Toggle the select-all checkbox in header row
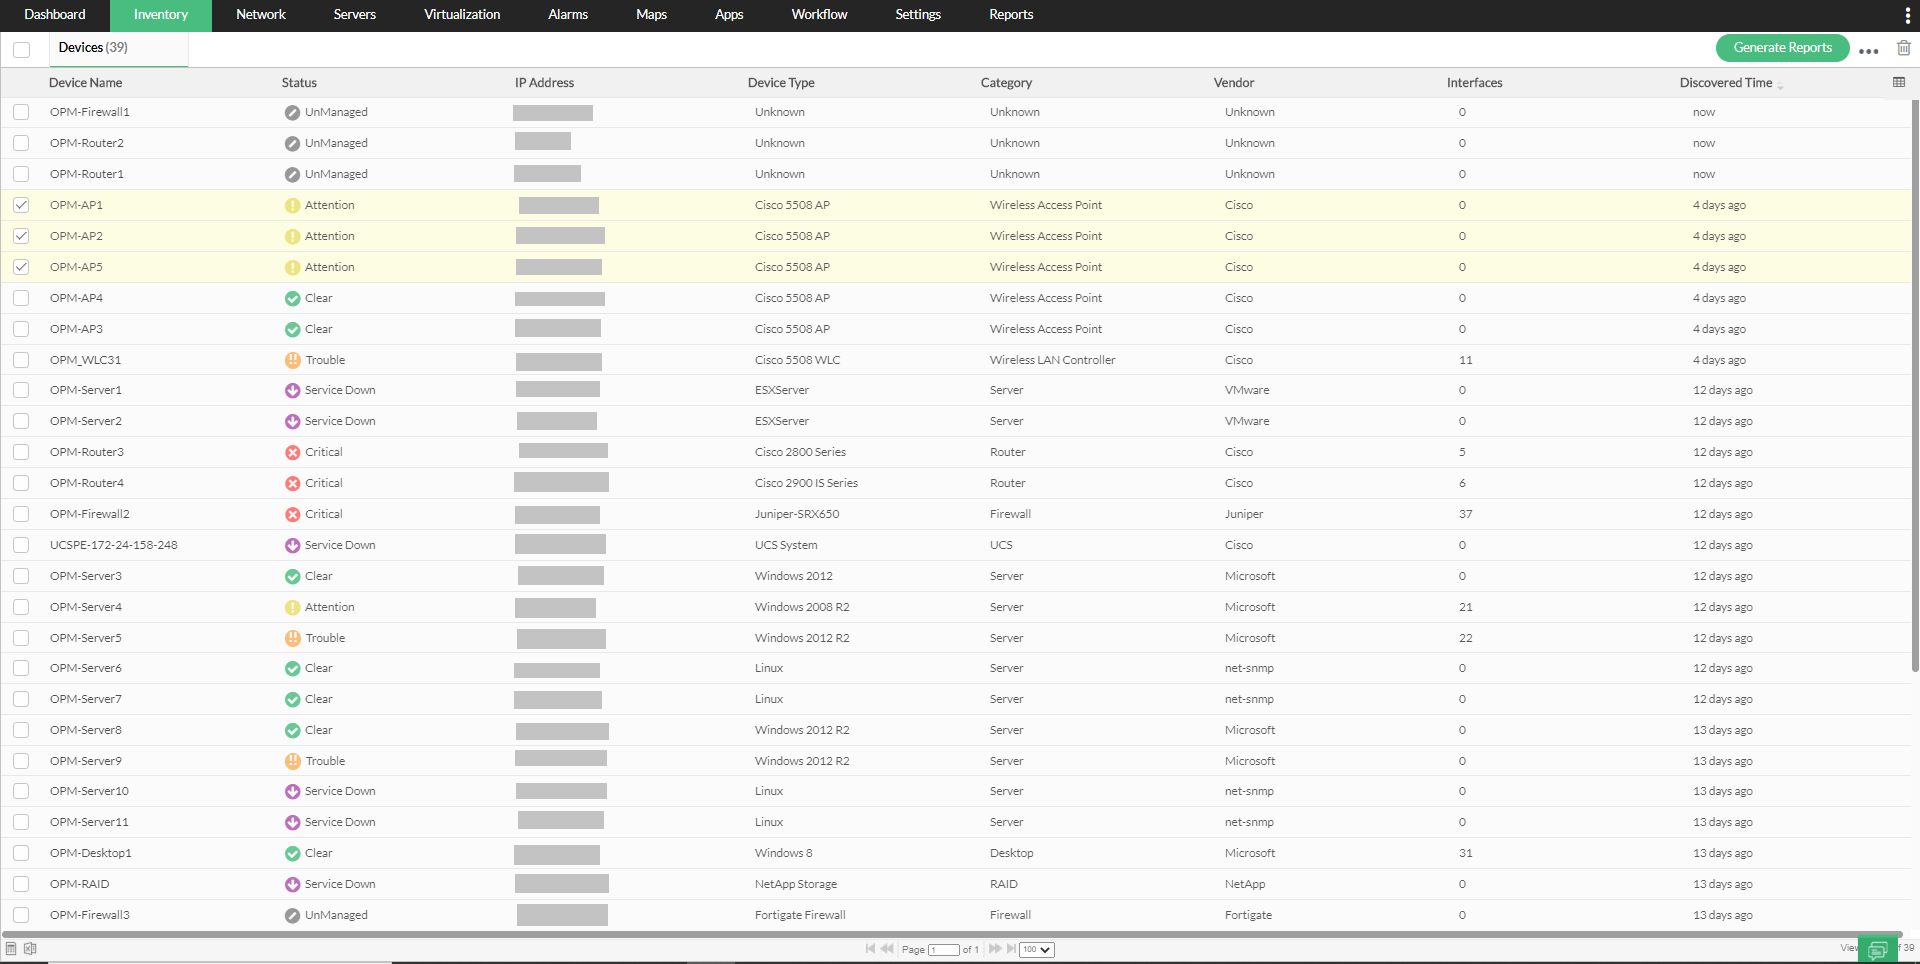Screen dimensions: 1920x964 tap(21, 49)
